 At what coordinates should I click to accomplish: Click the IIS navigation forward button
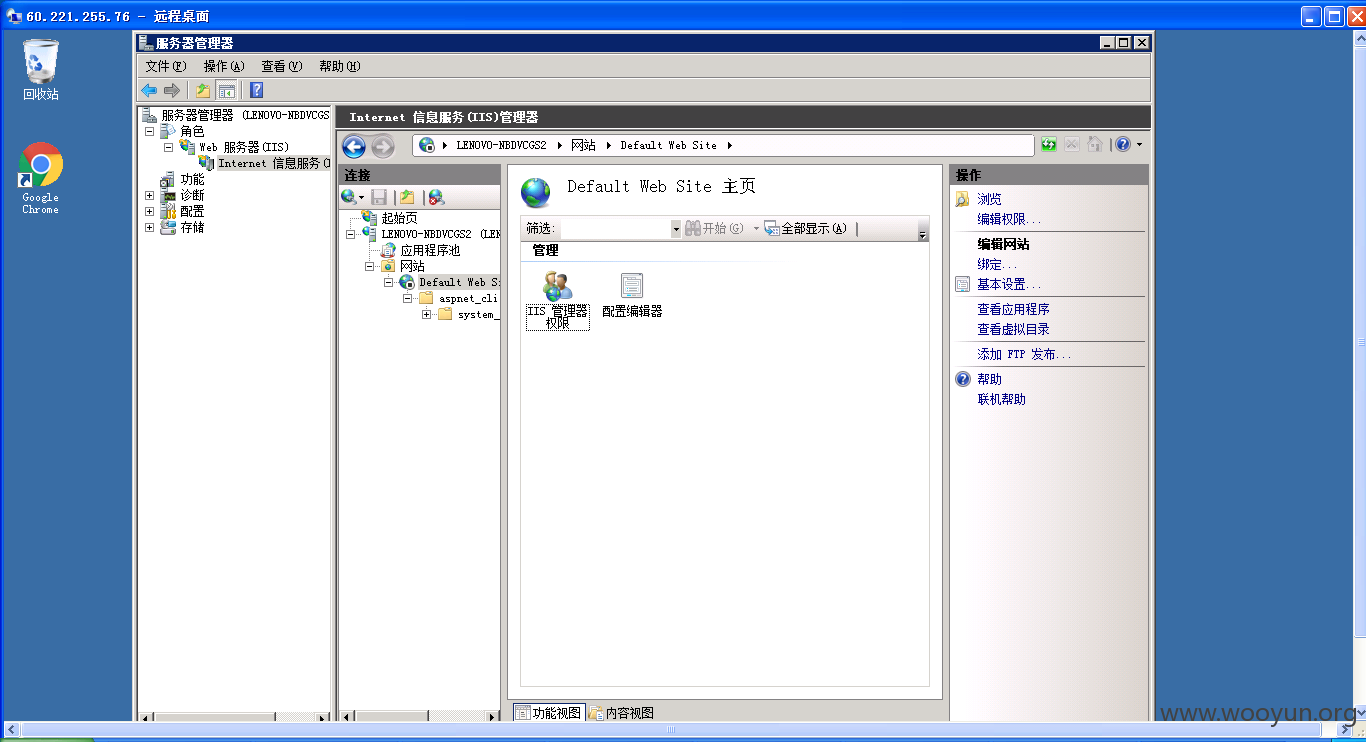(383, 147)
